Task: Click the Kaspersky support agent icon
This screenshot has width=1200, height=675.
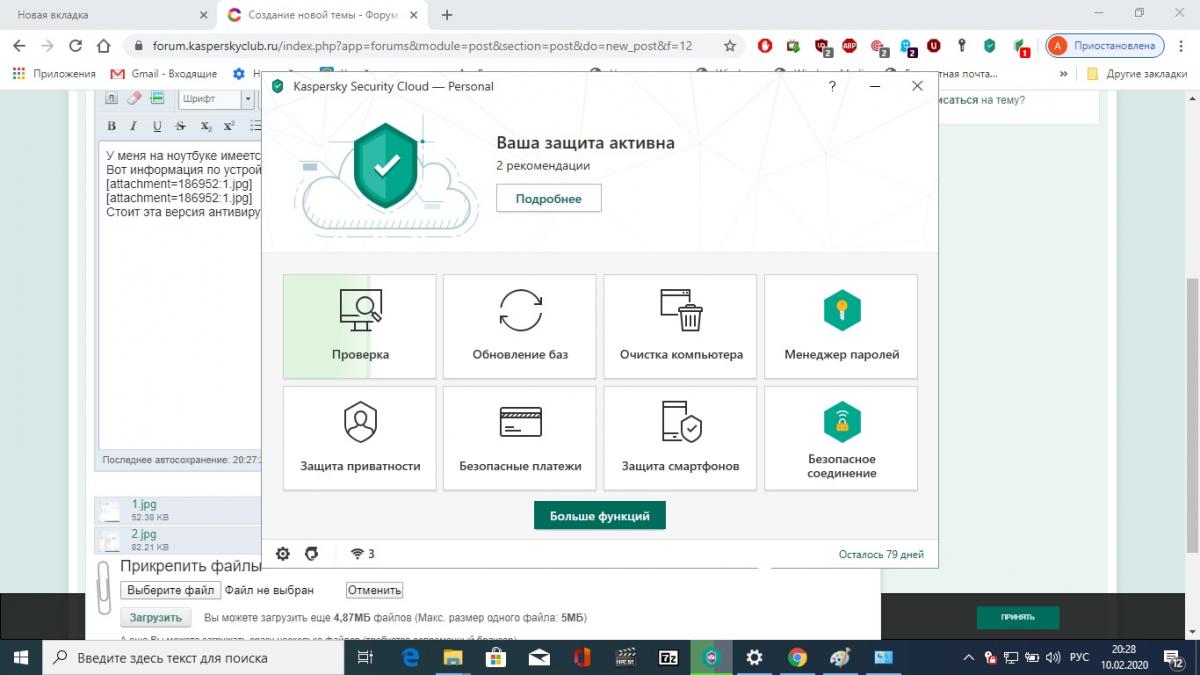Action: pyautogui.click(x=312, y=554)
